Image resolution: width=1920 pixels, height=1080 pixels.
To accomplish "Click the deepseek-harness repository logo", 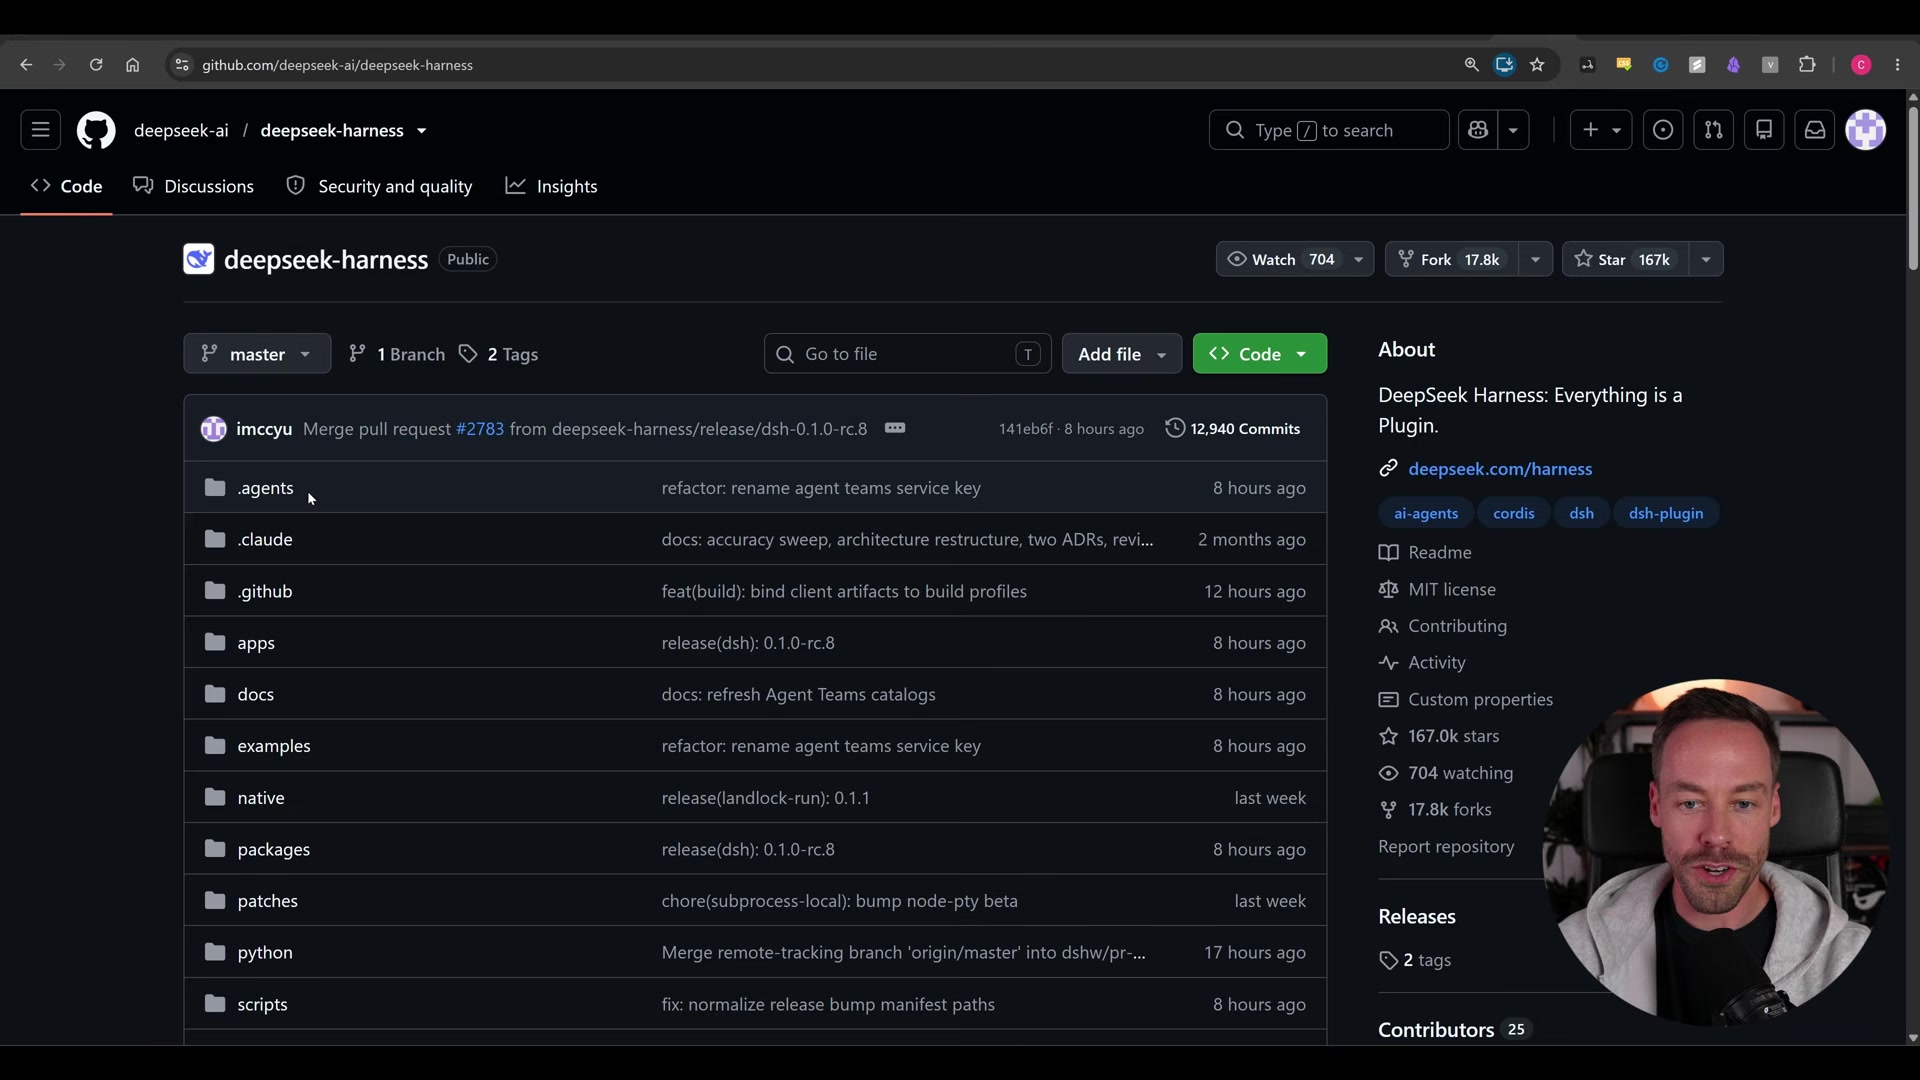I will (x=198, y=259).
